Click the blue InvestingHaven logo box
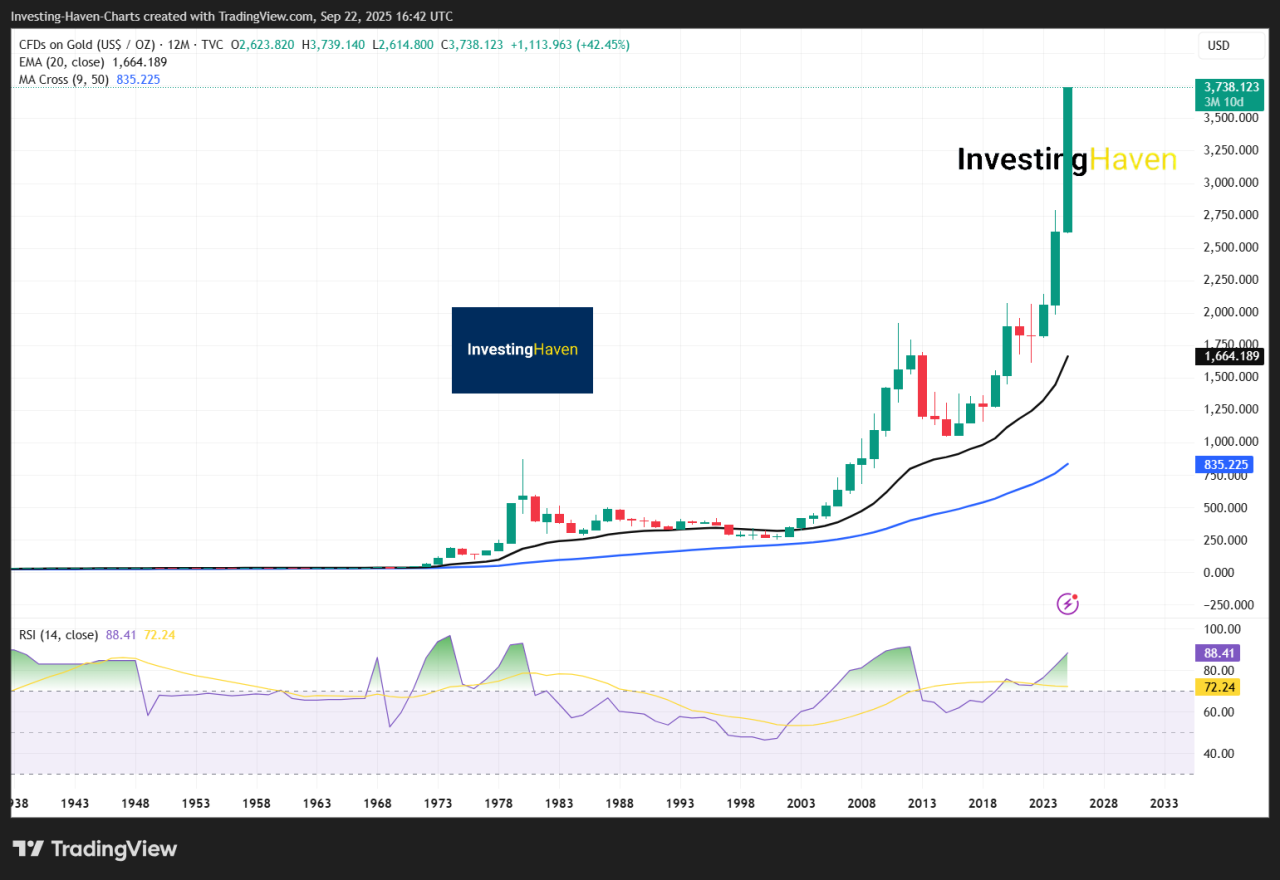The width and height of the screenshot is (1280, 880). [x=522, y=350]
